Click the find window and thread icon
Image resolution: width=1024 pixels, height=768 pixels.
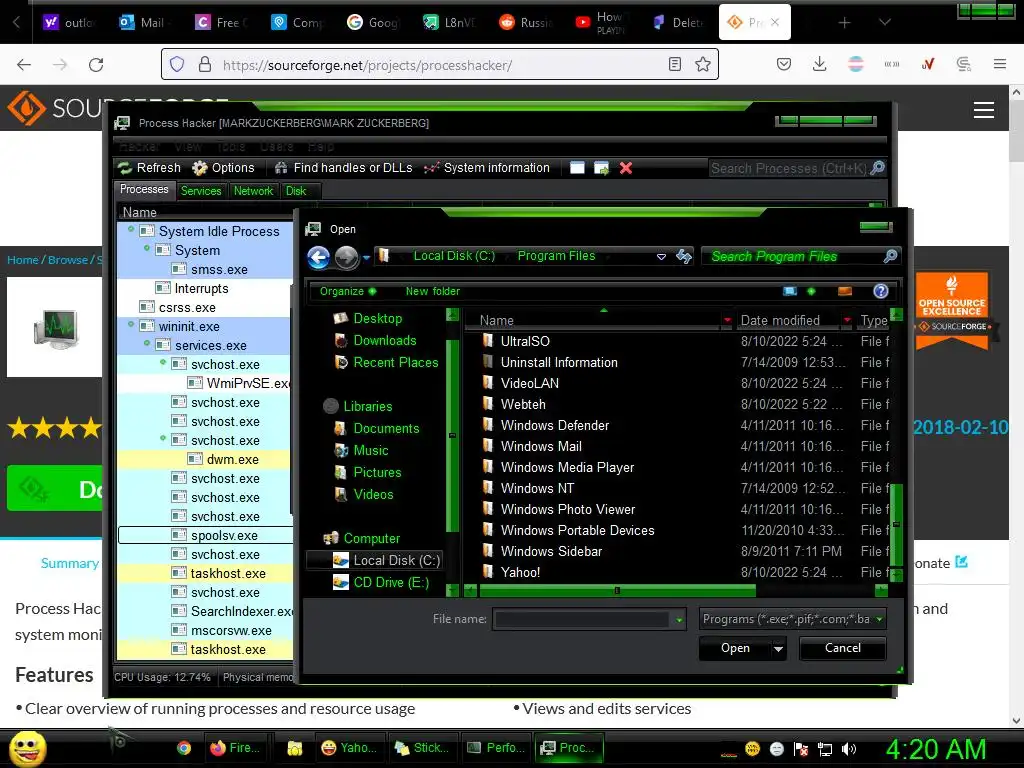(x=601, y=168)
